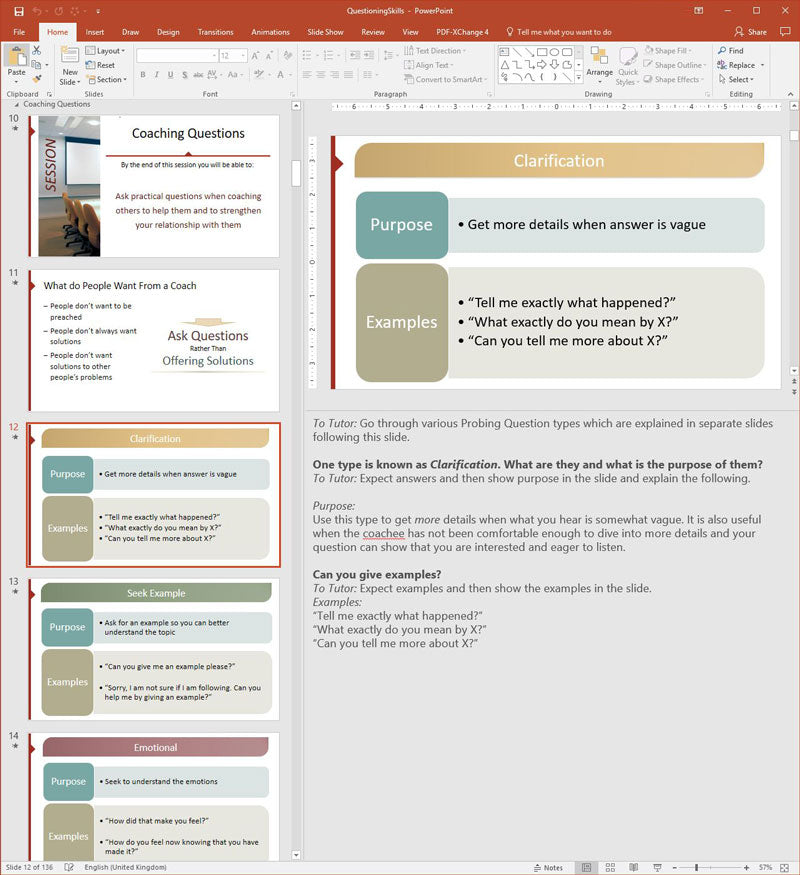The image size is (800, 875).
Task: Open the font size dropdown
Action: (243, 56)
